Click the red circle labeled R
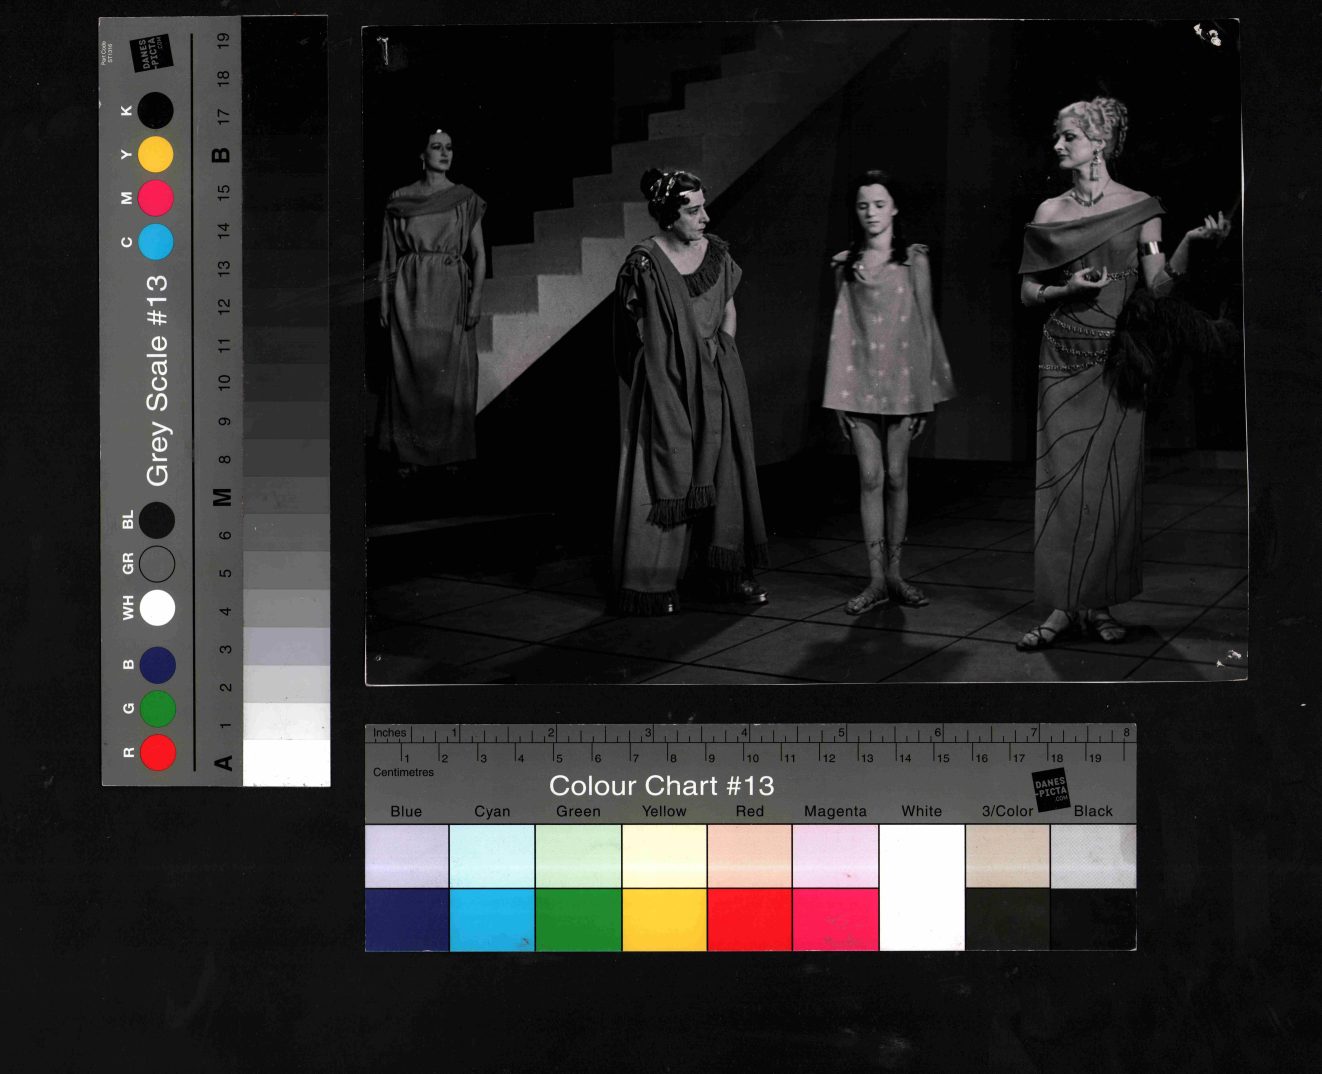This screenshot has height=1074, width=1322. [158, 752]
